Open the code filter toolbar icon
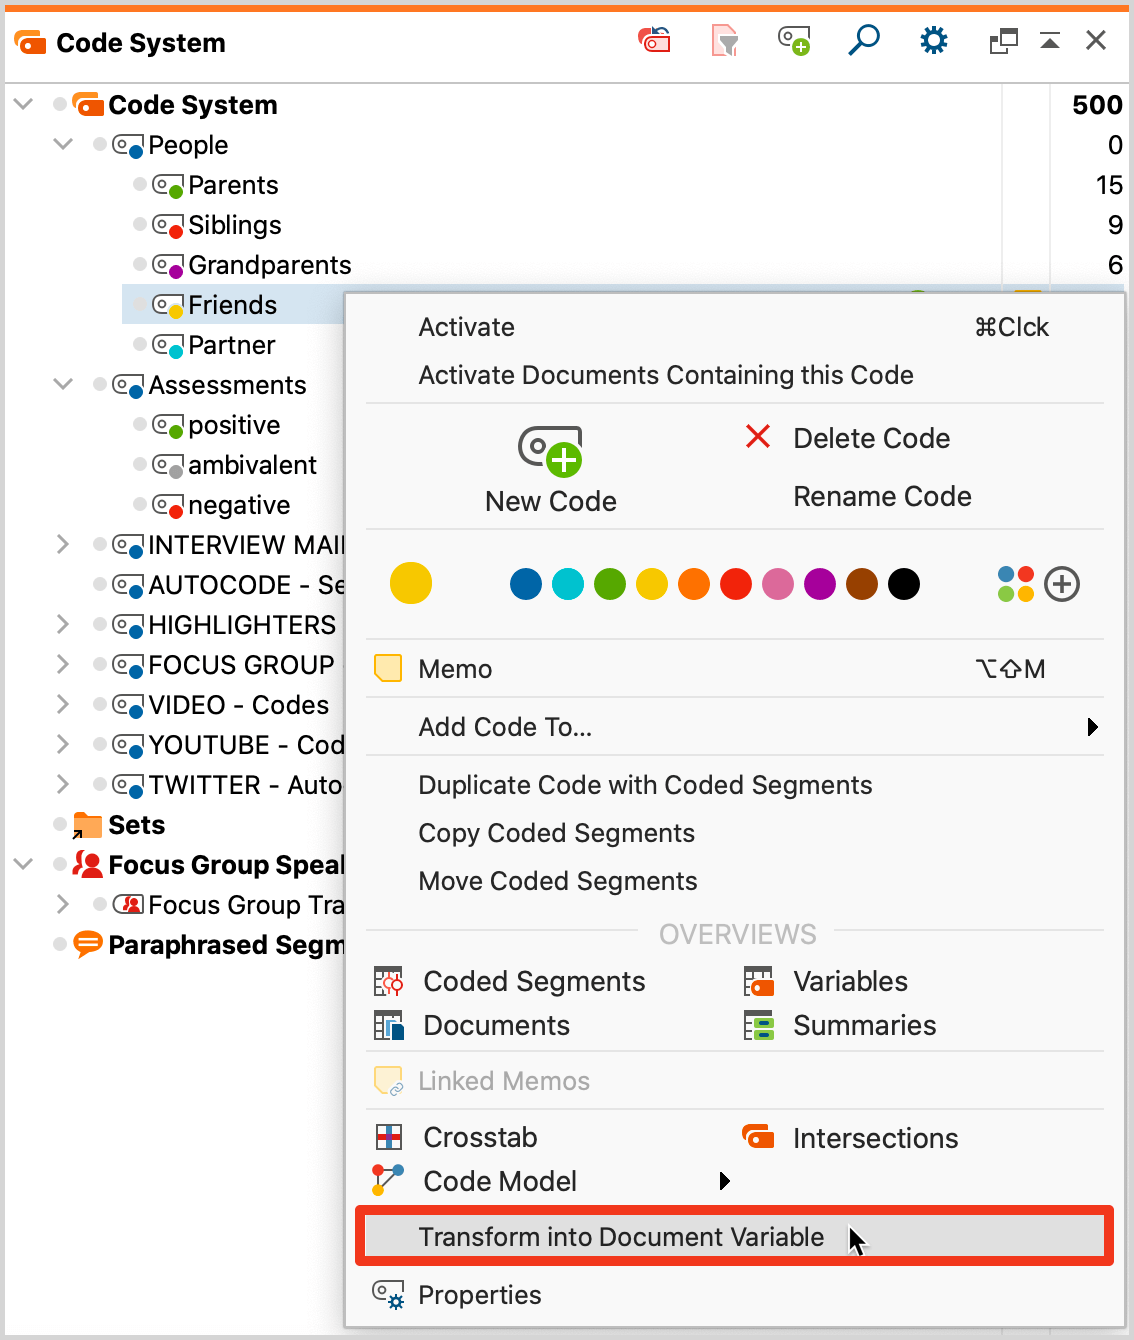Image resolution: width=1134 pixels, height=1340 pixels. [725, 41]
